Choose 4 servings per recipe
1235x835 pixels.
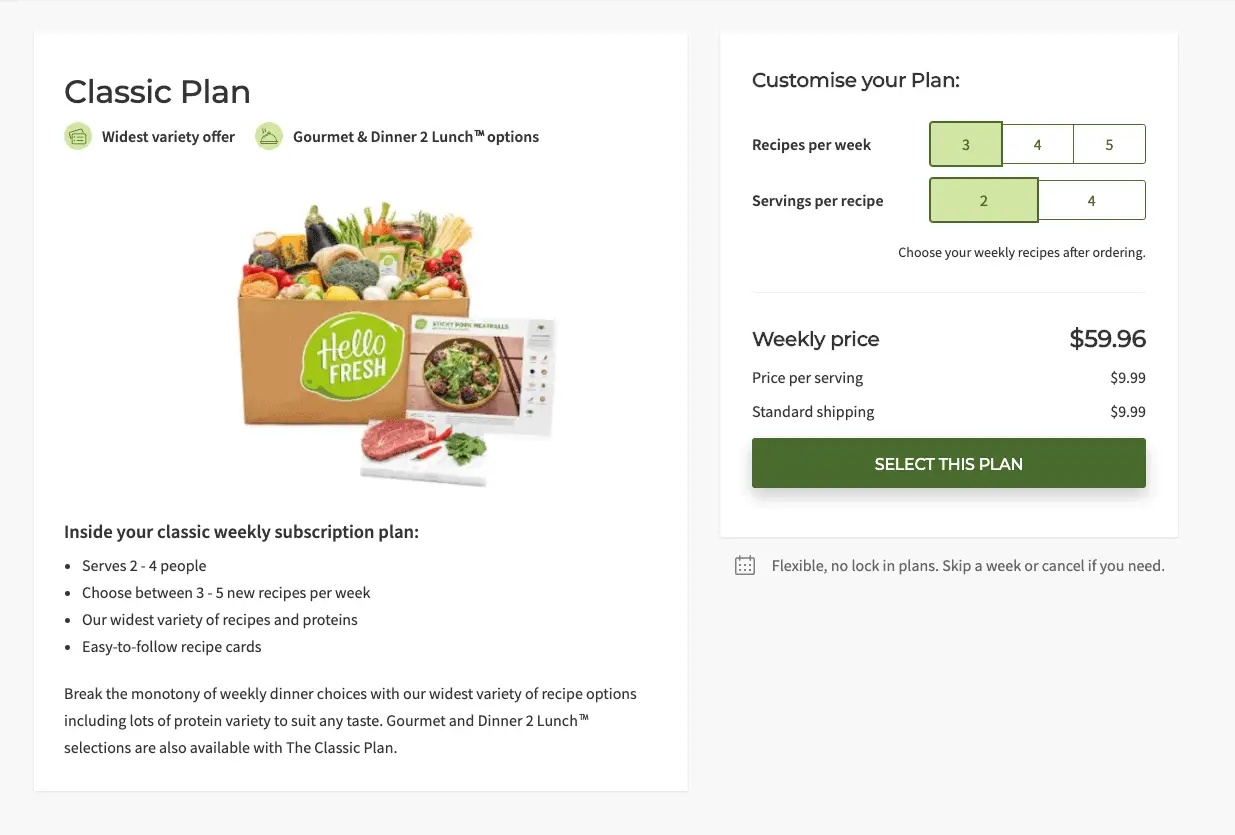[x=1091, y=200]
